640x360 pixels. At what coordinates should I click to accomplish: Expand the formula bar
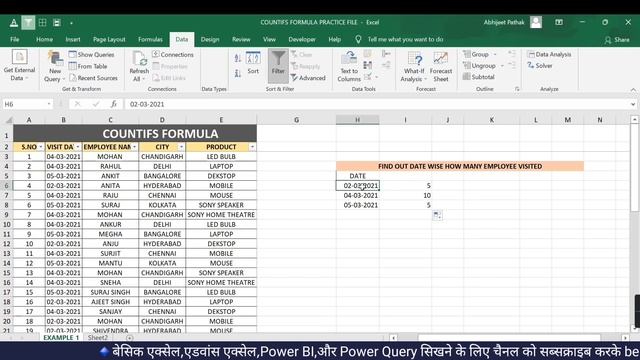[633, 104]
